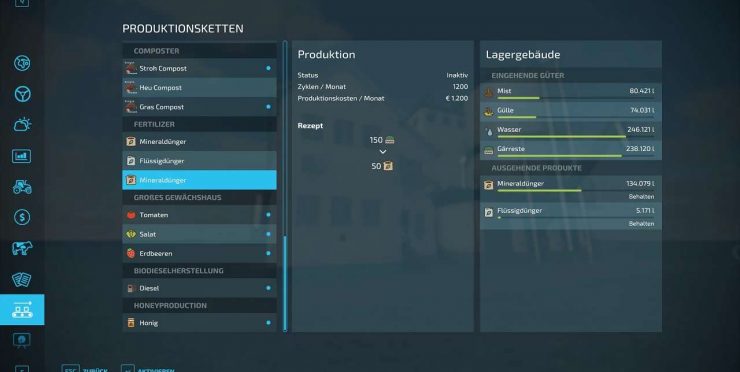The width and height of the screenshot is (740, 372).
Task: Open the animals cow sidebar icon
Action: 22,248
